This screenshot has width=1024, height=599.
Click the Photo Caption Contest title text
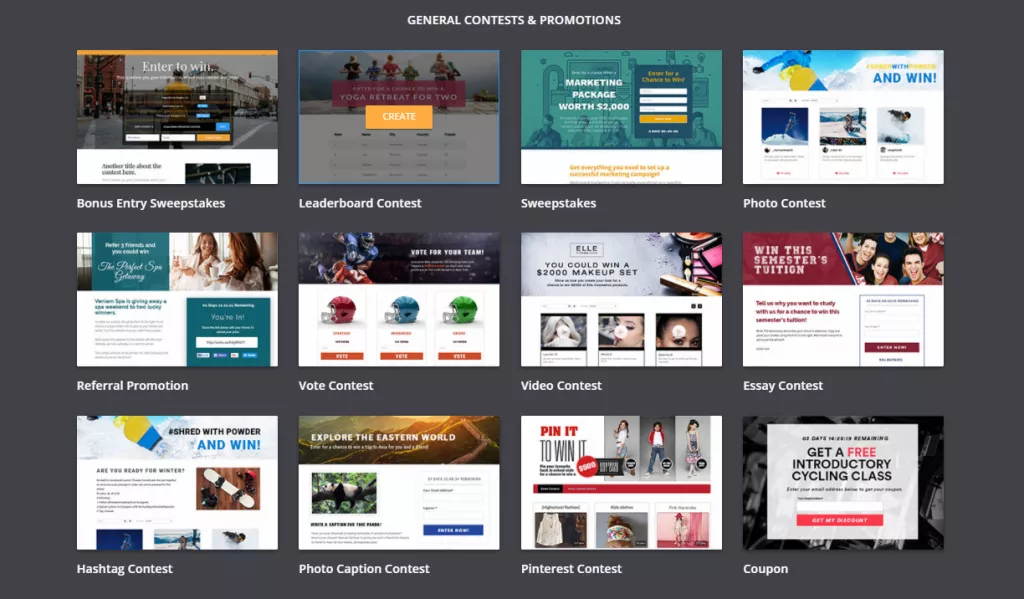point(364,569)
